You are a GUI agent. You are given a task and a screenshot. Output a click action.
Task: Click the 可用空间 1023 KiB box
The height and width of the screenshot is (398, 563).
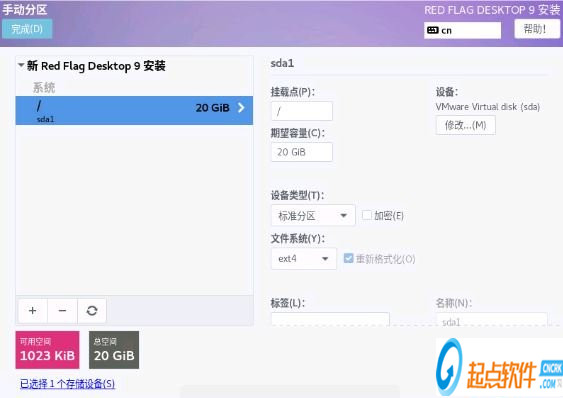pyautogui.click(x=47, y=350)
